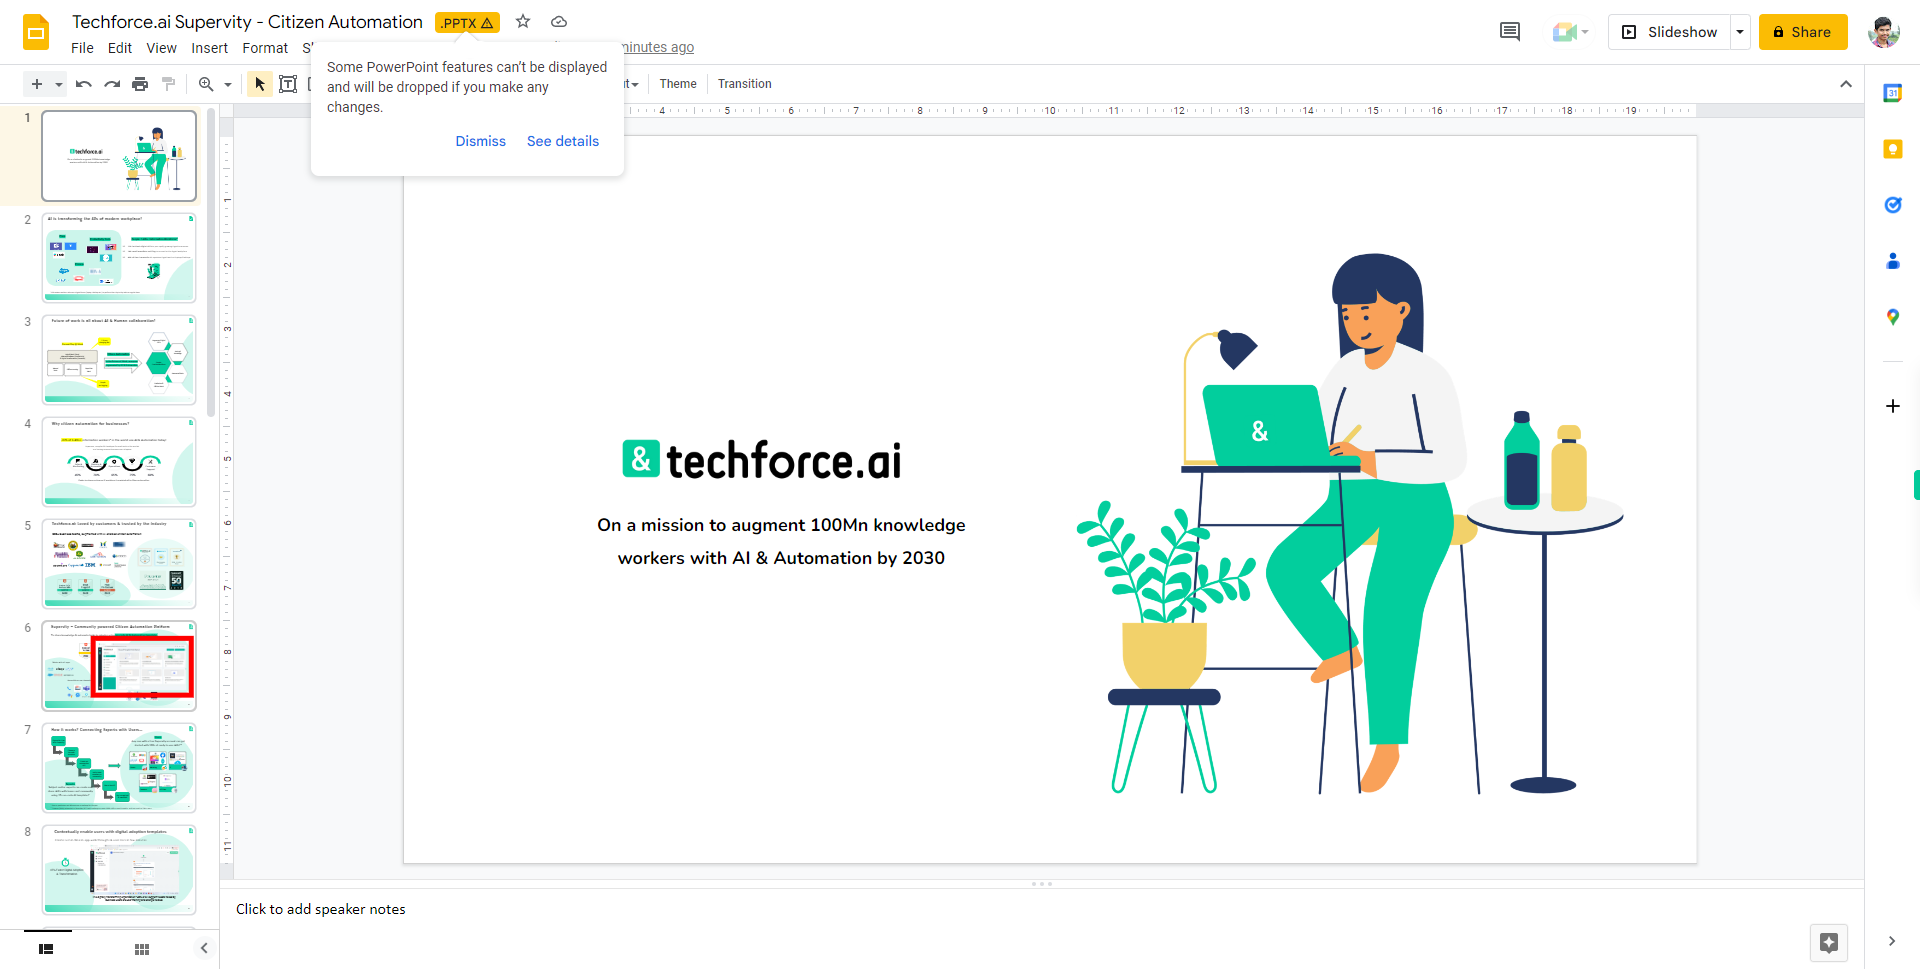Image resolution: width=1920 pixels, height=969 pixels.
Task: Start a Google Meet call
Action: [1570, 32]
